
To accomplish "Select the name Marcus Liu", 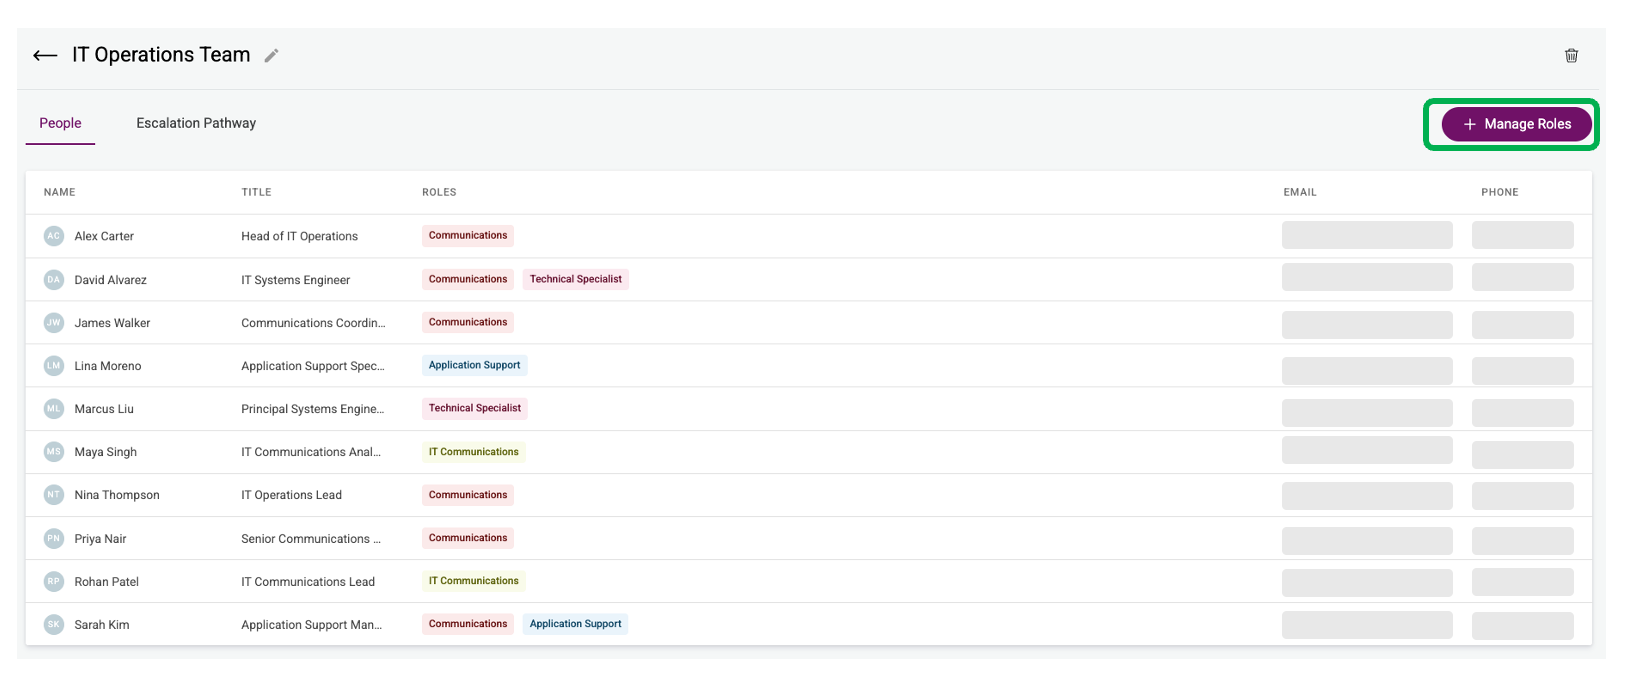I will click(104, 409).
